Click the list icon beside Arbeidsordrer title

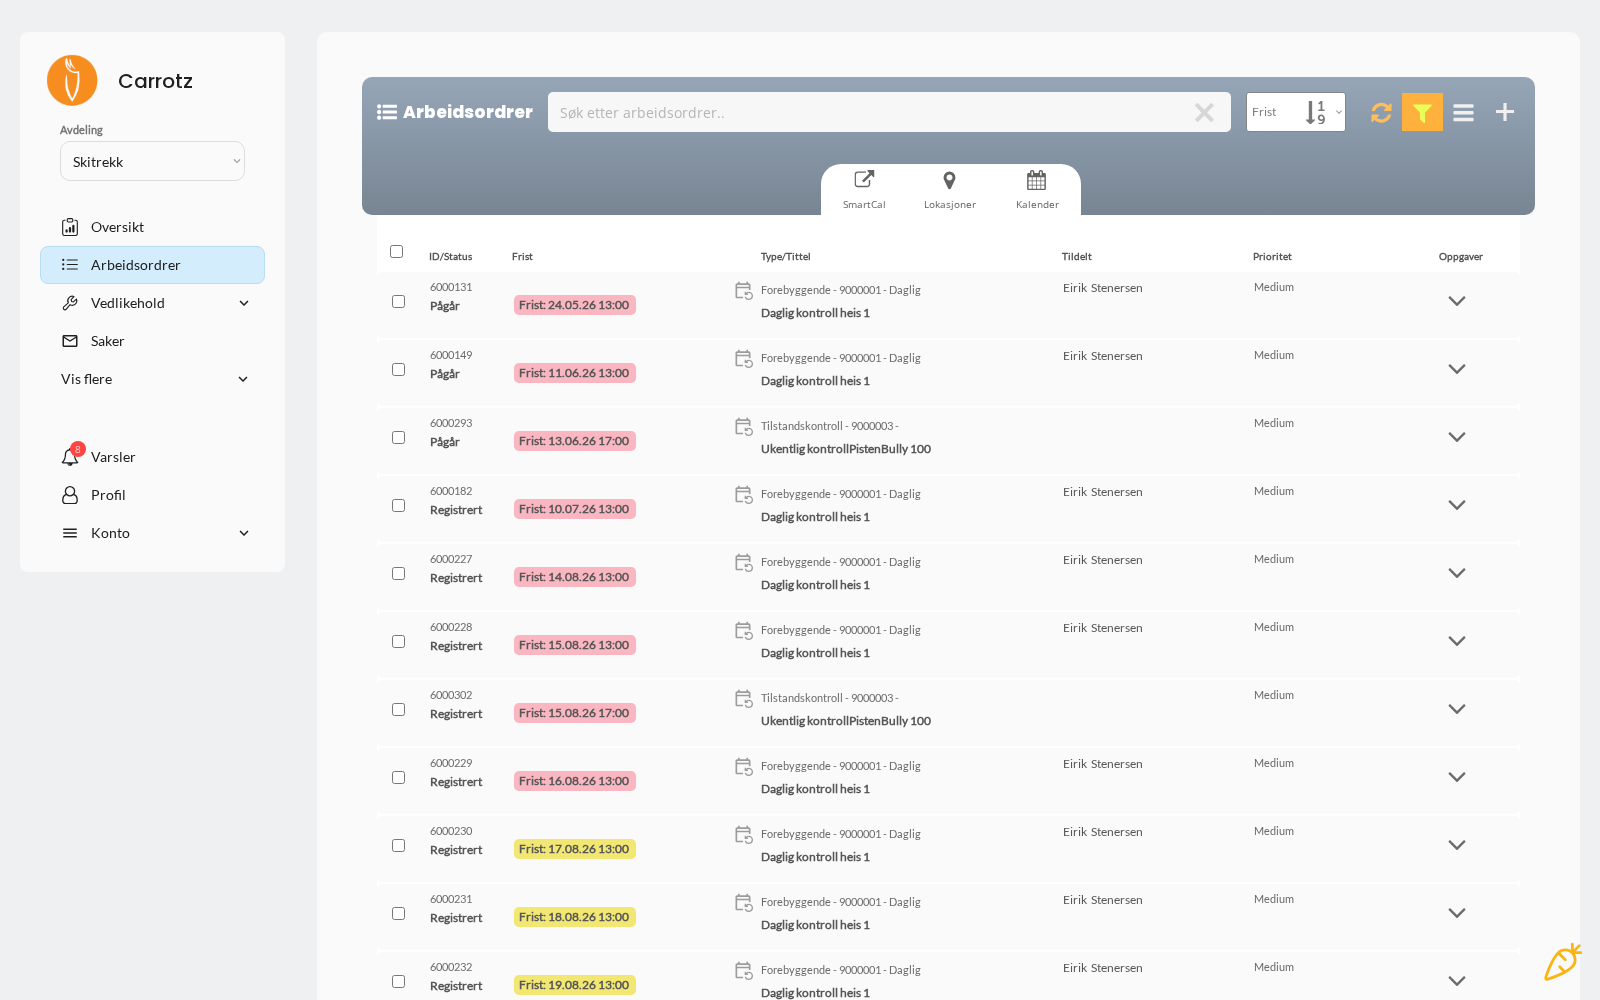coord(387,112)
